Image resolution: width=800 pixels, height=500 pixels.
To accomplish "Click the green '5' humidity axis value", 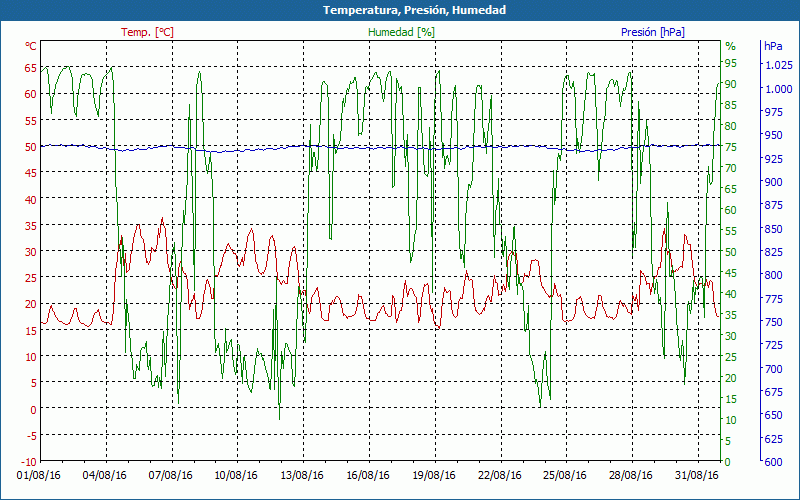I will (x=728, y=441).
